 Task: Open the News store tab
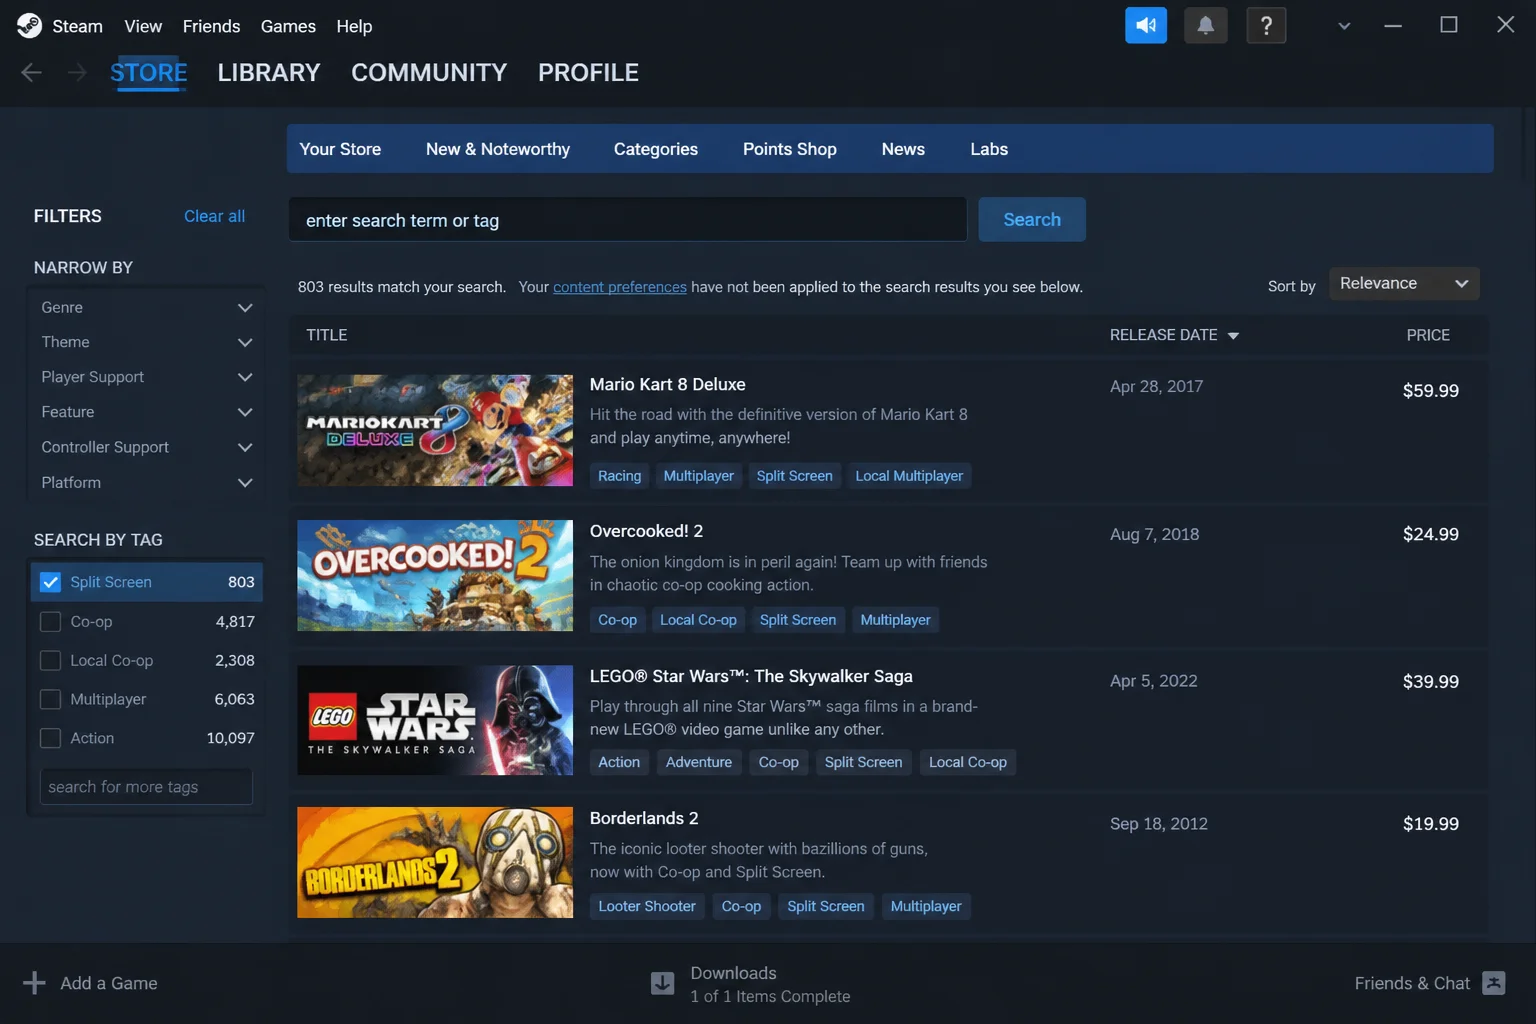coord(903,149)
